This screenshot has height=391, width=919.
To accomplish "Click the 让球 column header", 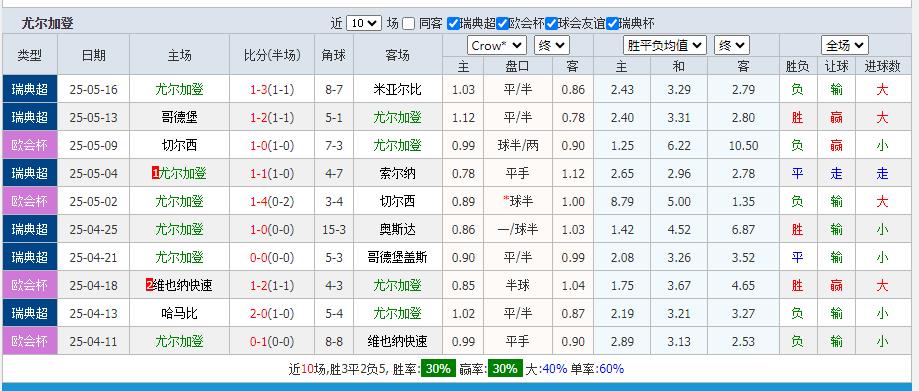I will pyautogui.click(x=836, y=67).
